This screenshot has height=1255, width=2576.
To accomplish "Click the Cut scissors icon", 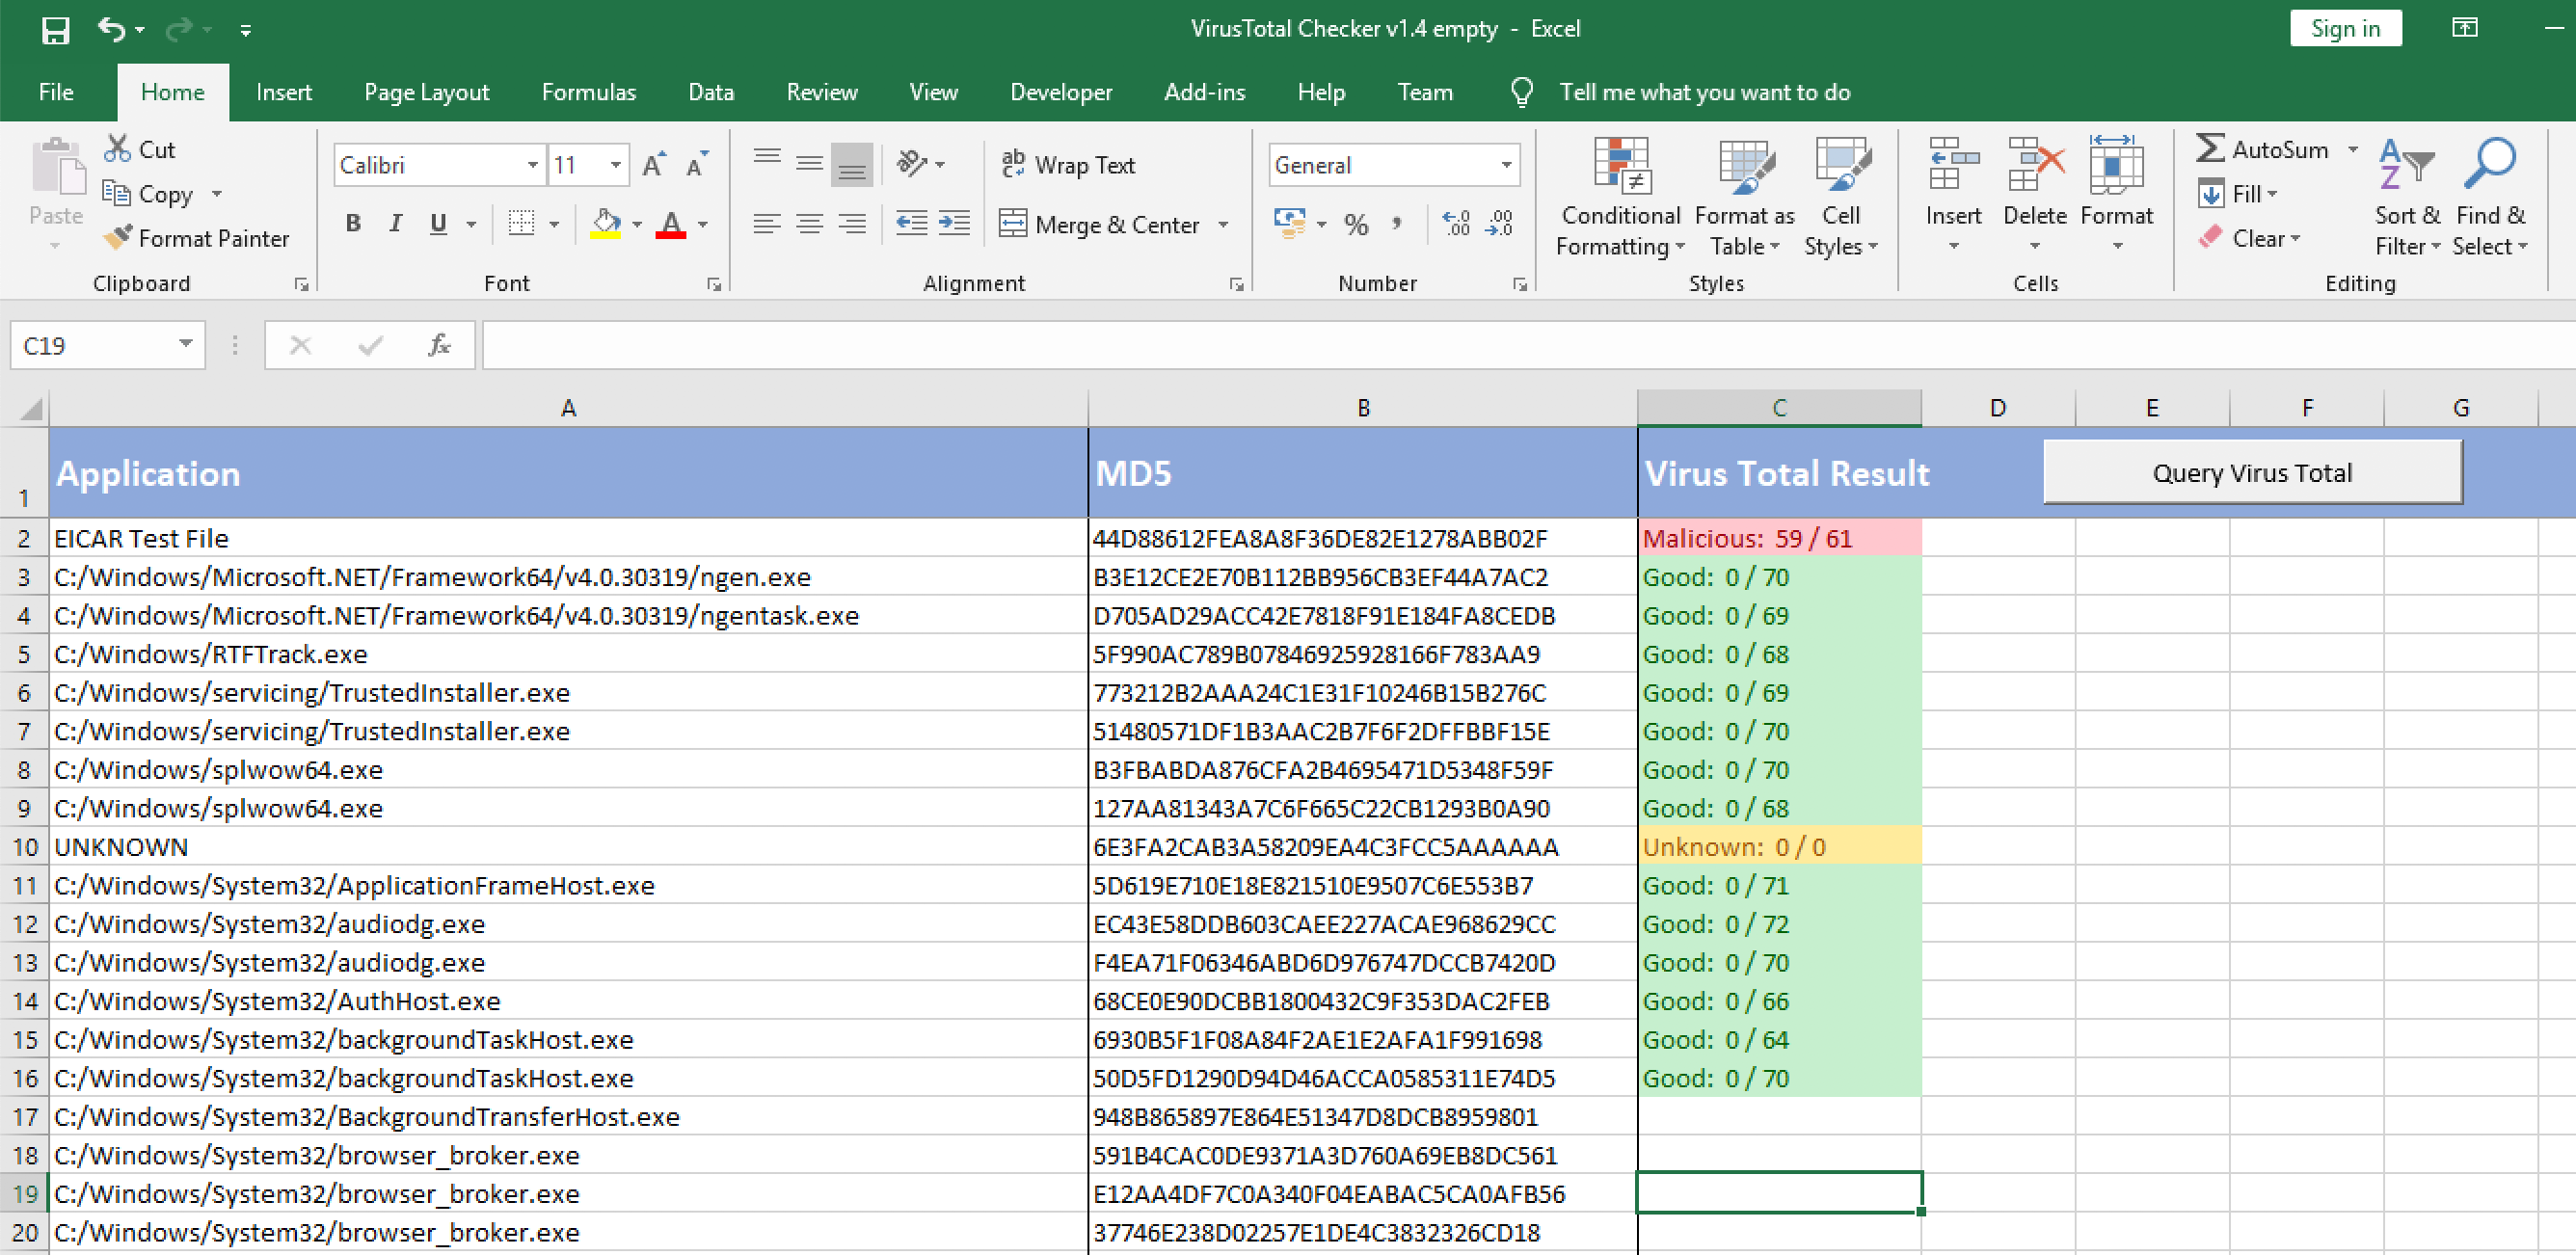I will pyautogui.click(x=118, y=149).
